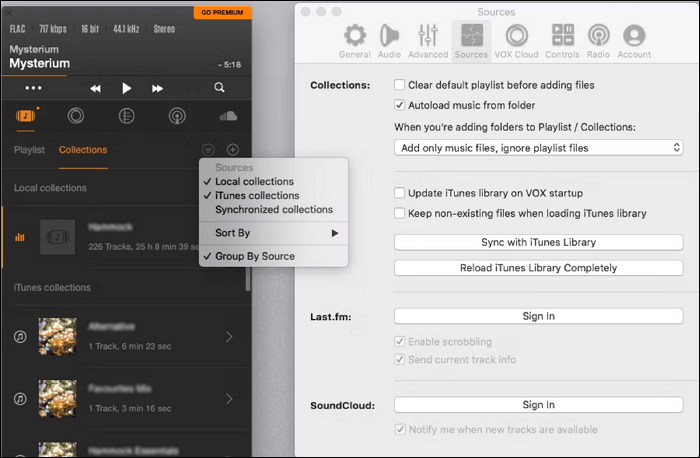Screen dimensions: 700x458
Task: Open the Account preferences pane
Action: pyautogui.click(x=632, y=40)
